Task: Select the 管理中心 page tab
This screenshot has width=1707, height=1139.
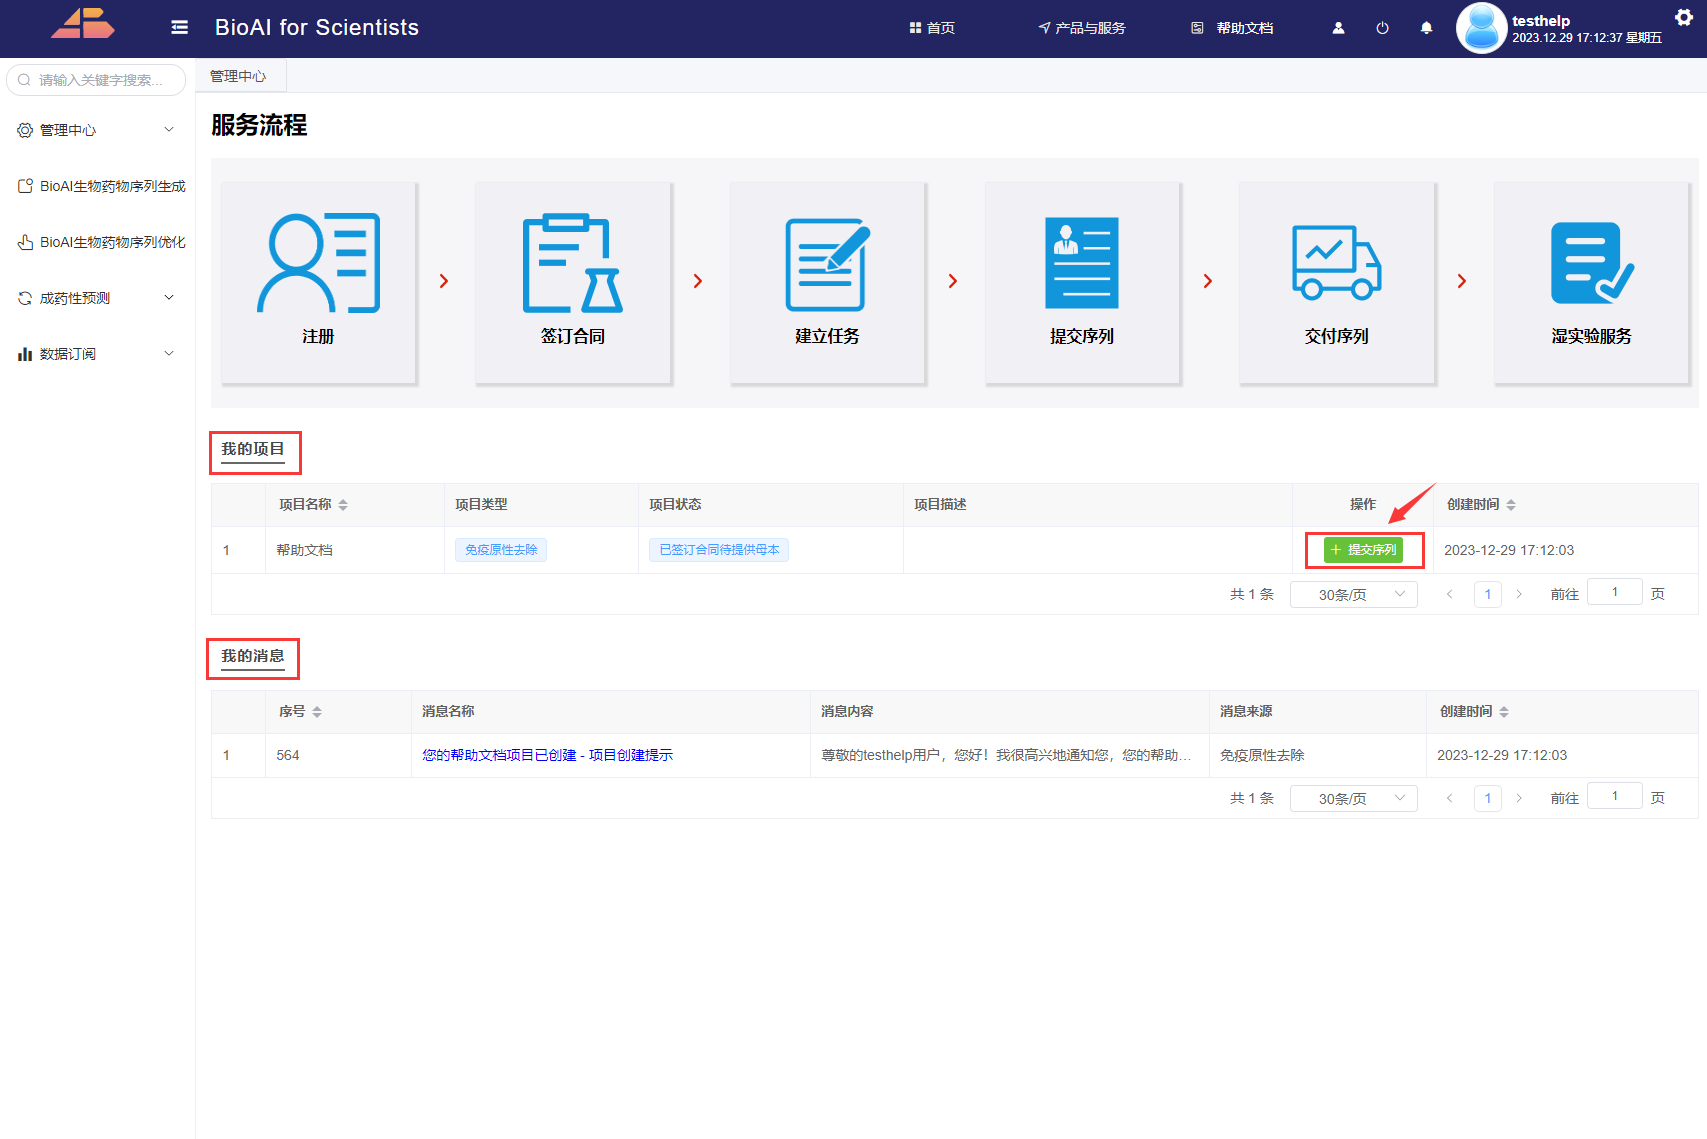Action: pos(238,76)
